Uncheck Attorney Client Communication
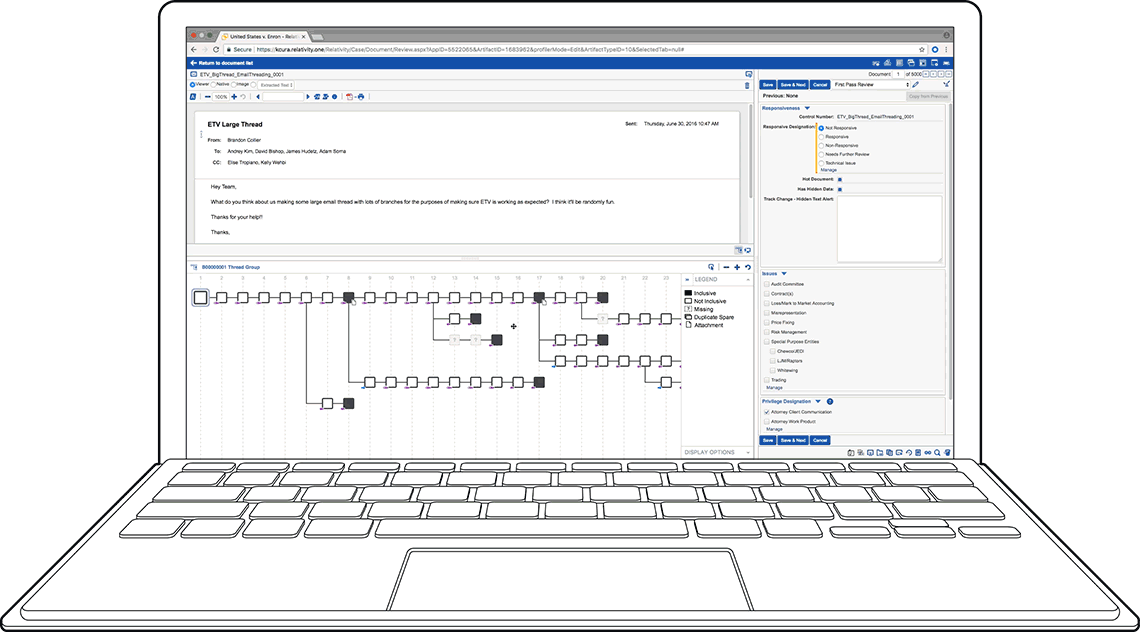 [x=766, y=410]
